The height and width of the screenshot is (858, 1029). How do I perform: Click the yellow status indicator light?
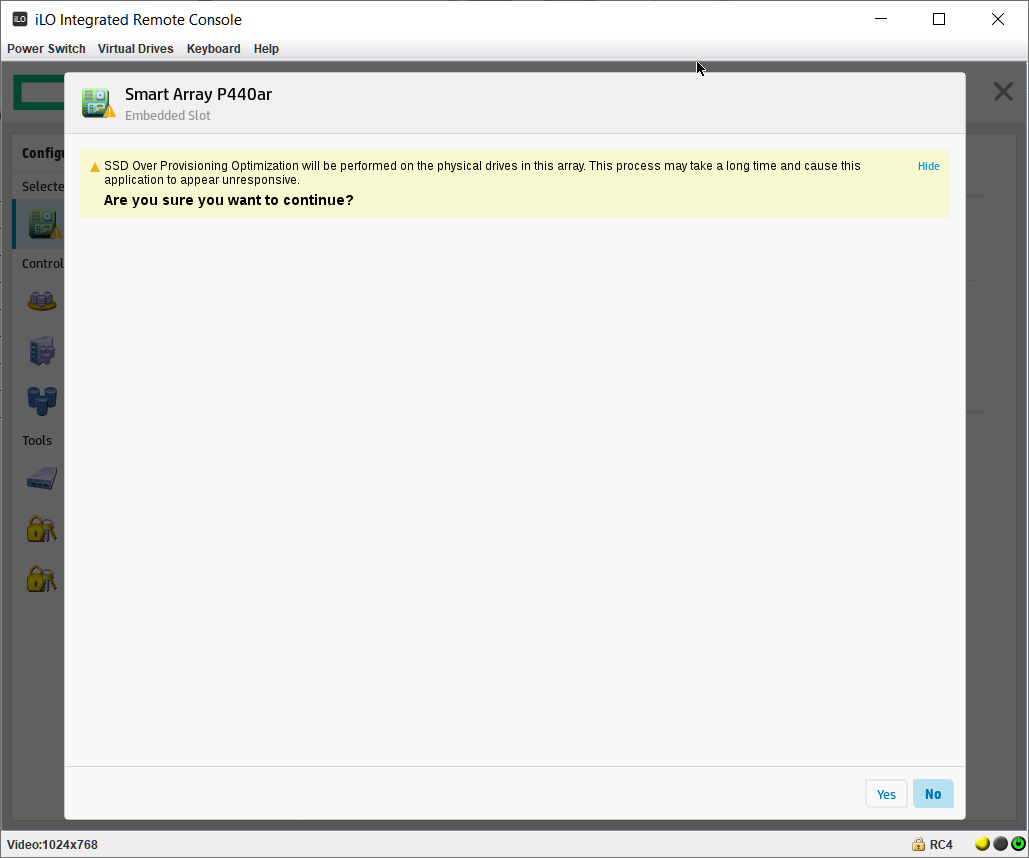pos(982,844)
